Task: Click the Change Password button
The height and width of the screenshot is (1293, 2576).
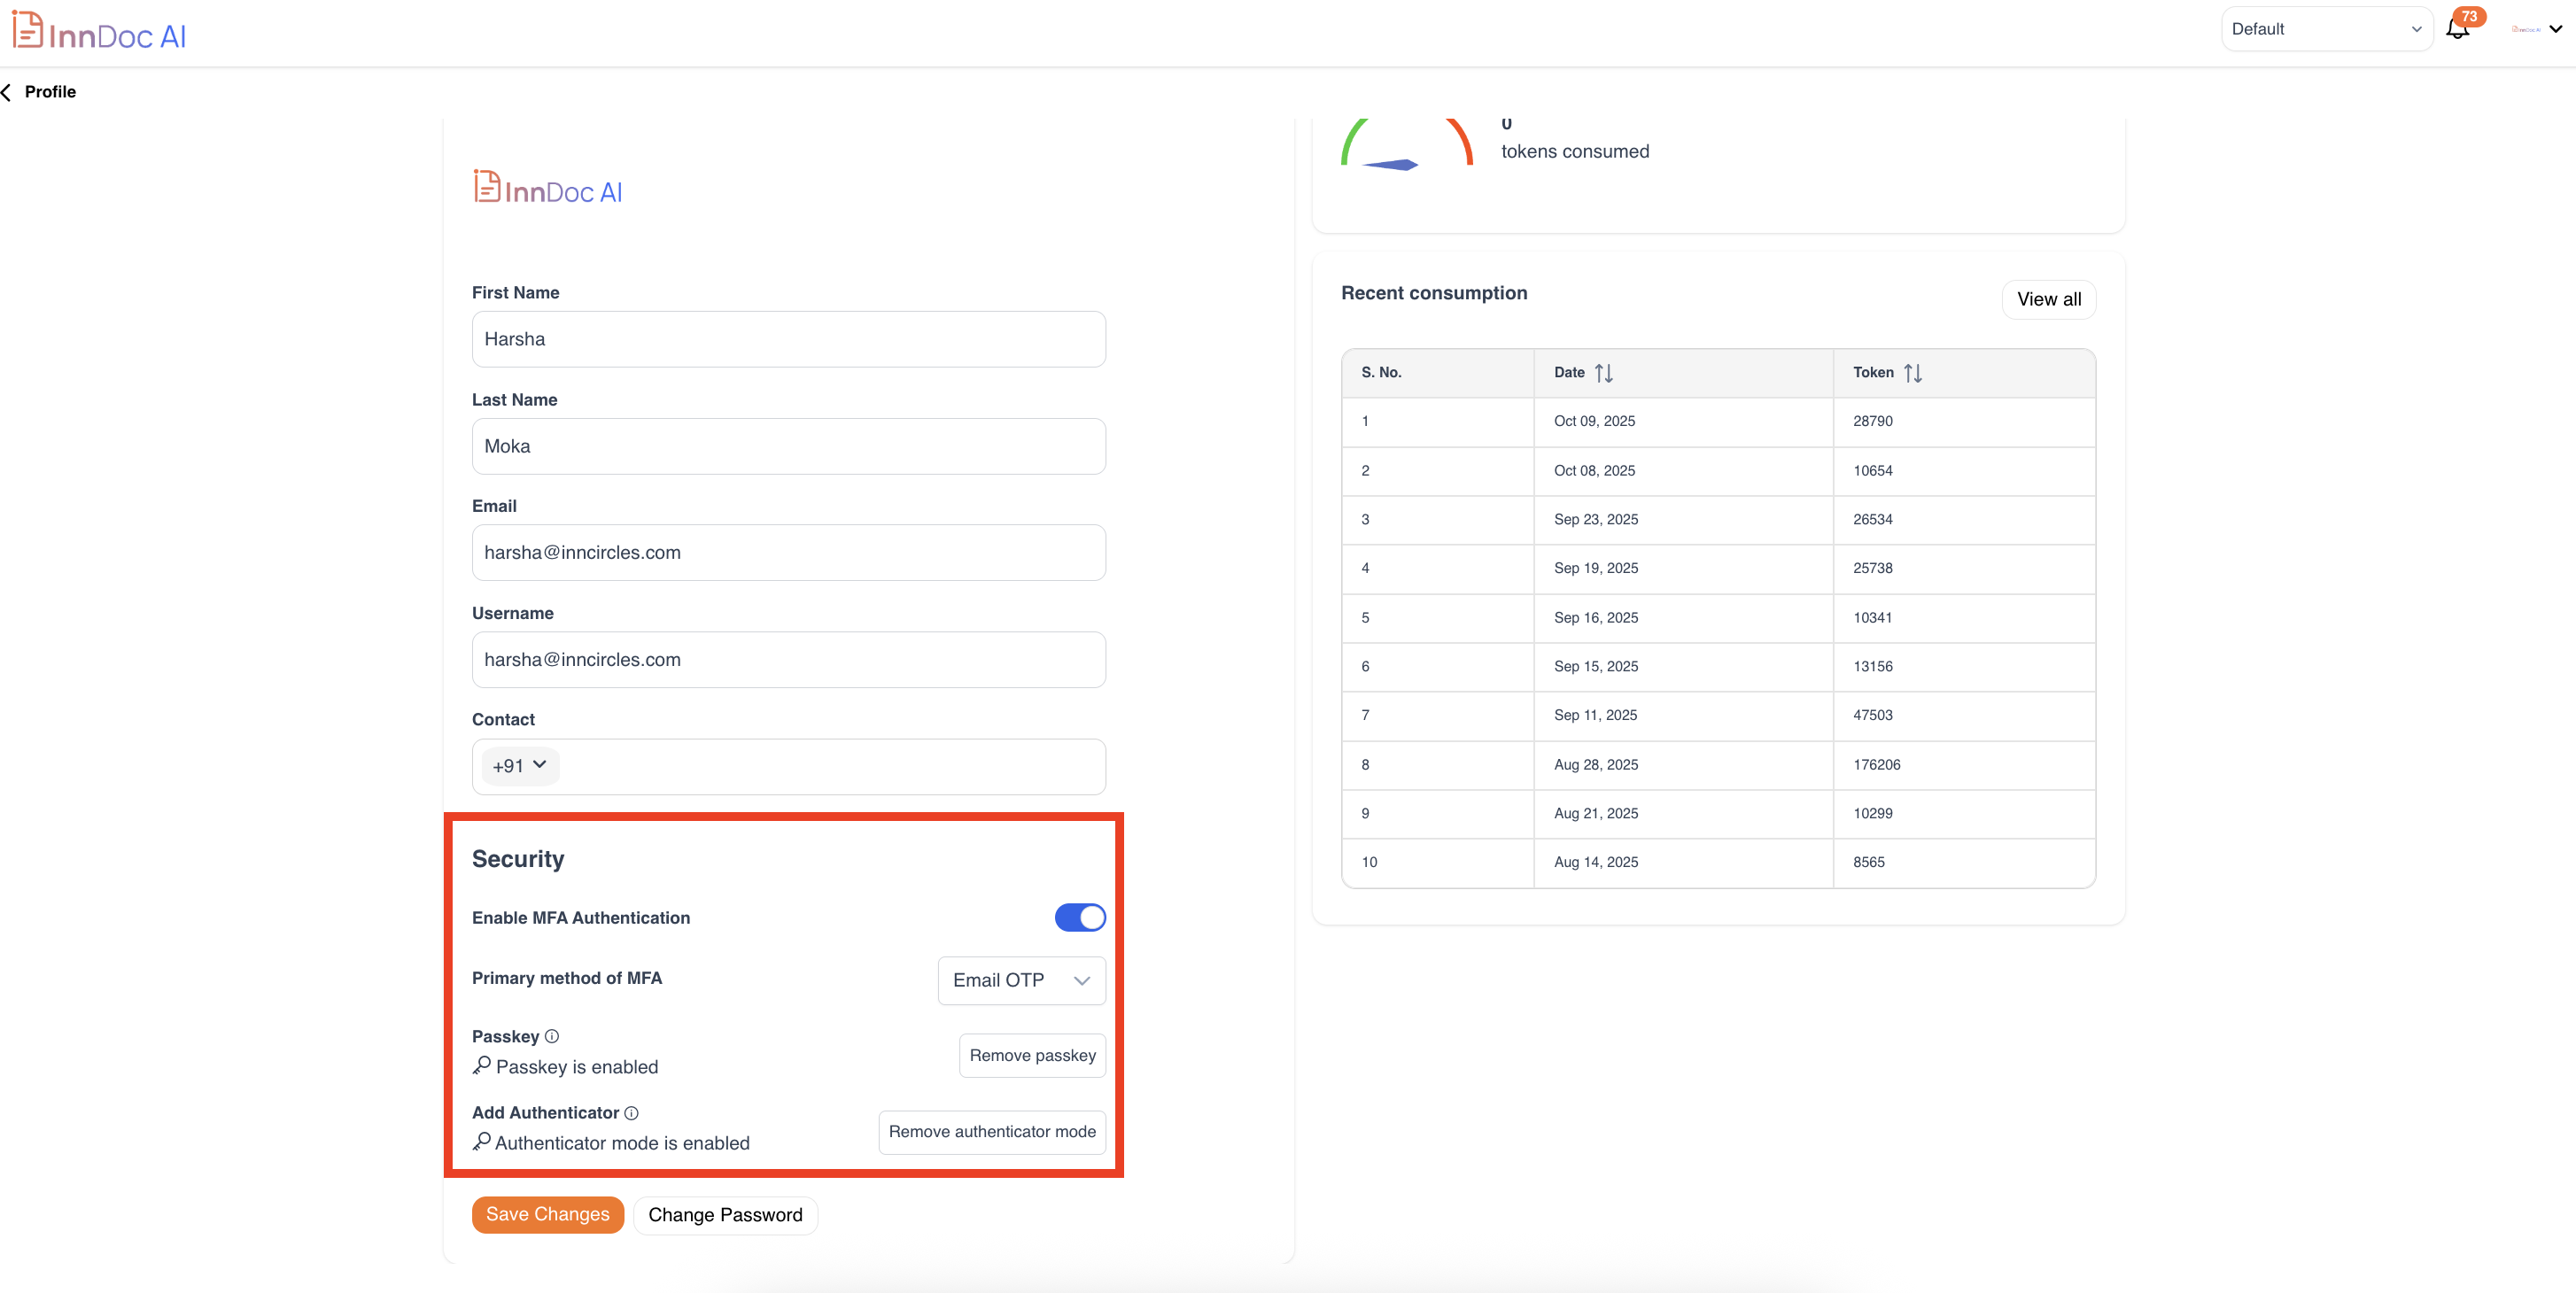Action: [725, 1214]
